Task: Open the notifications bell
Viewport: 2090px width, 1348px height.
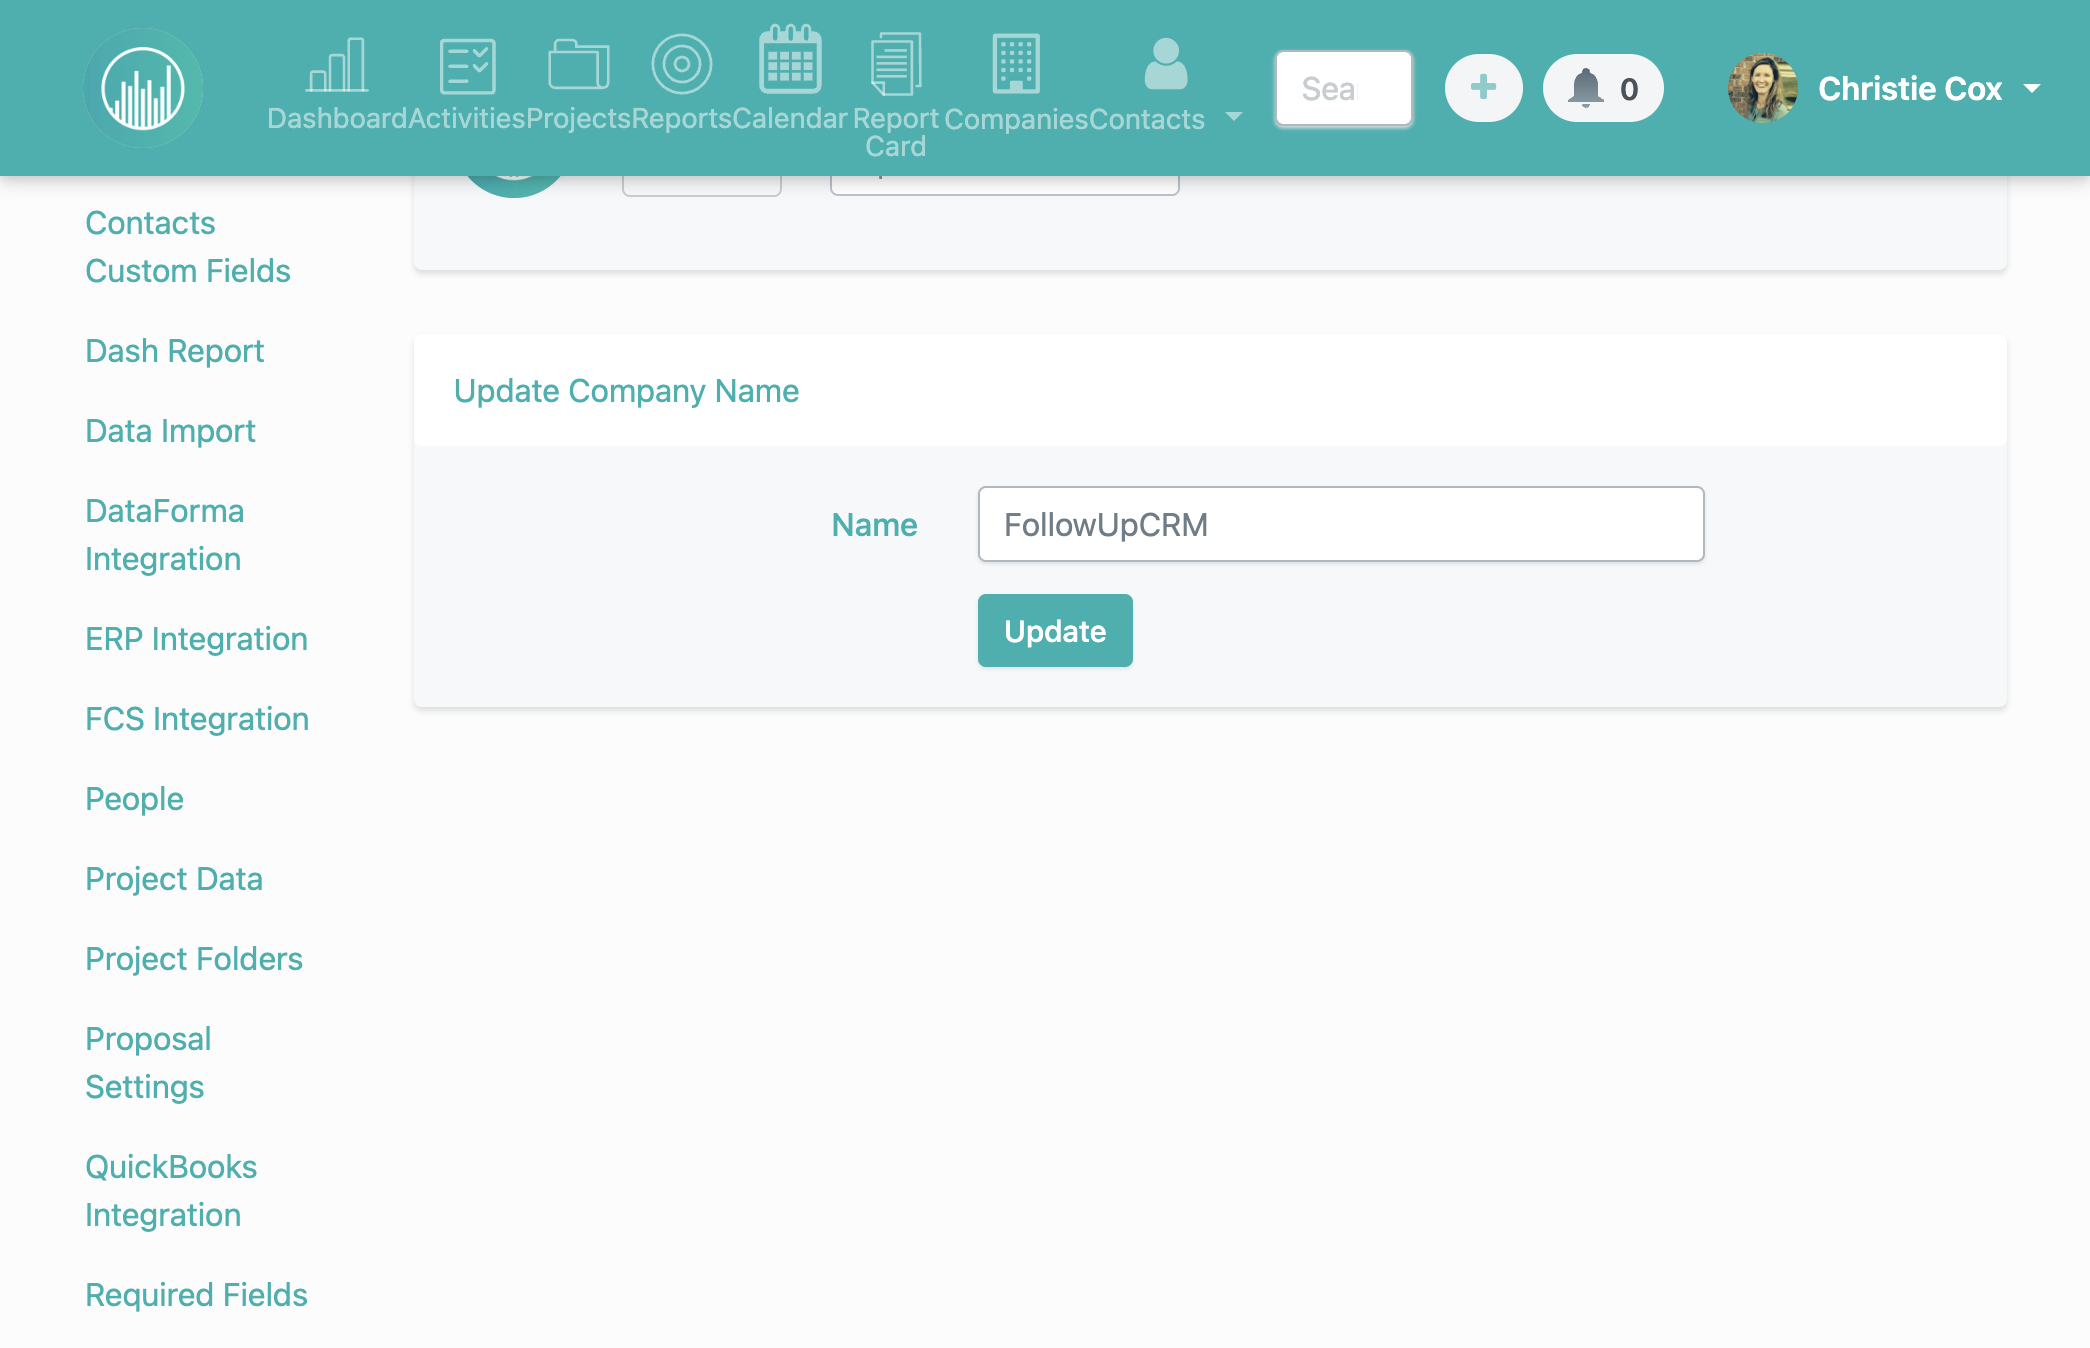Action: click(x=1603, y=88)
